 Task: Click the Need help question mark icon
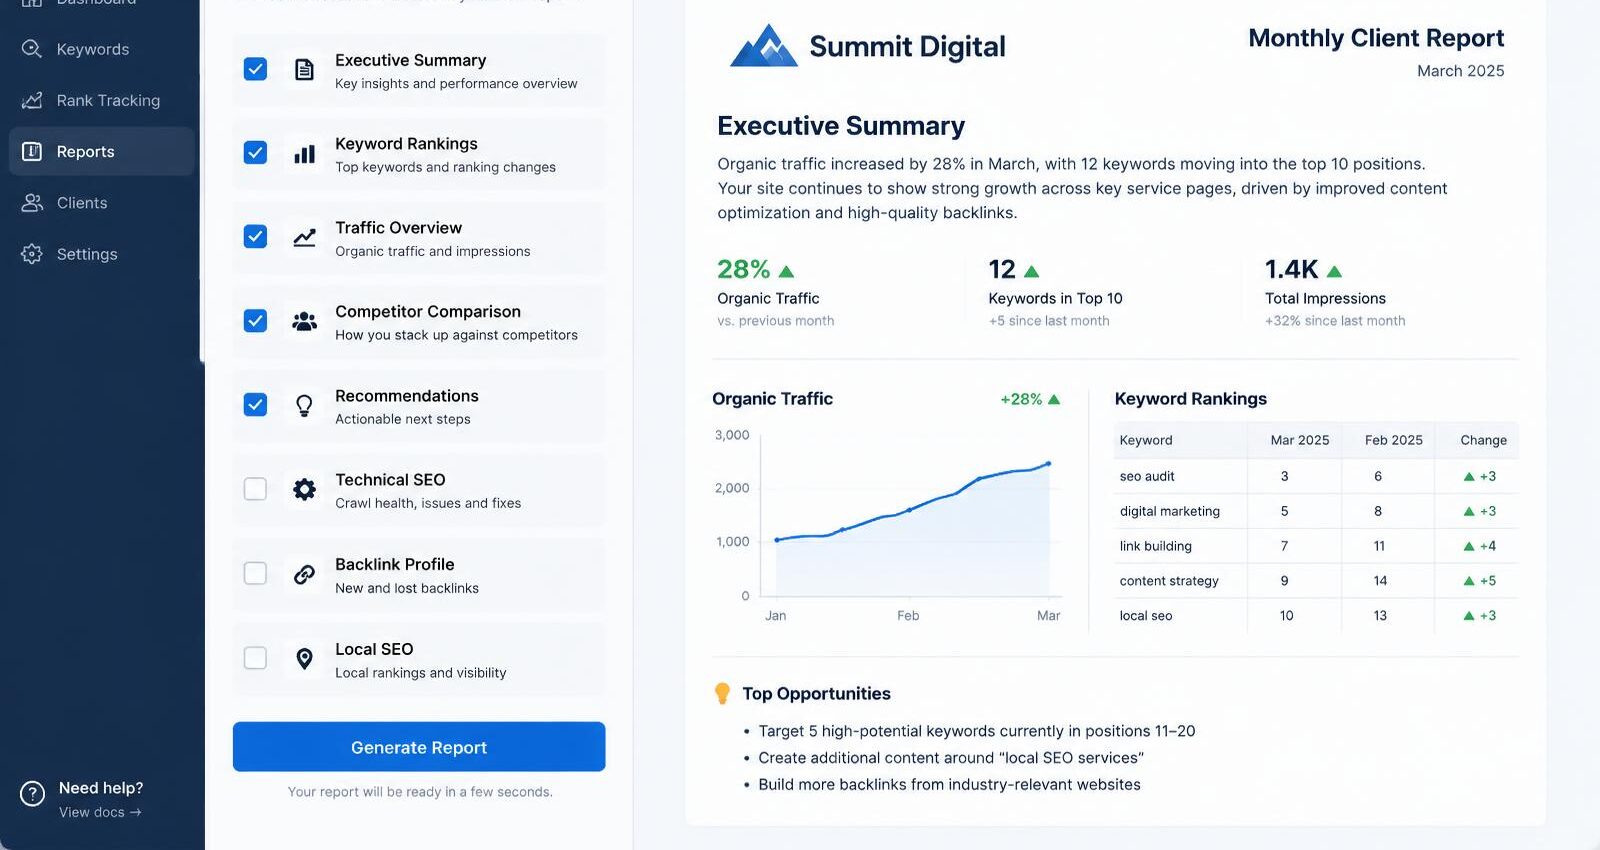32,794
